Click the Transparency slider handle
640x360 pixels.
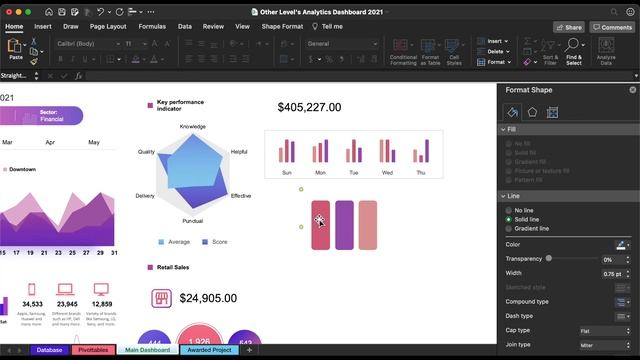pos(549,258)
